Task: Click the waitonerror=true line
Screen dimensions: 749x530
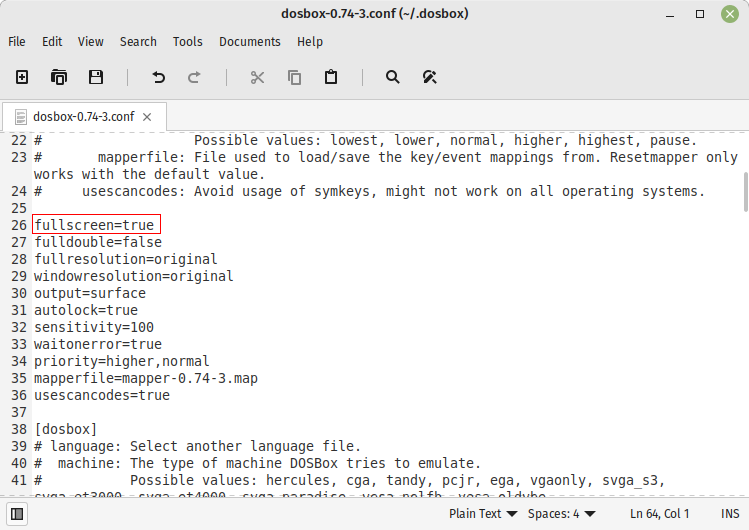Action: 98,344
